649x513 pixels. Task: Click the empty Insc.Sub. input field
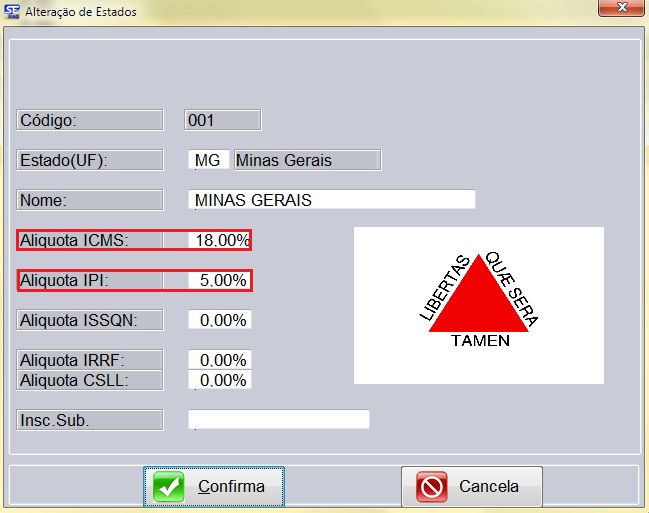(279, 419)
